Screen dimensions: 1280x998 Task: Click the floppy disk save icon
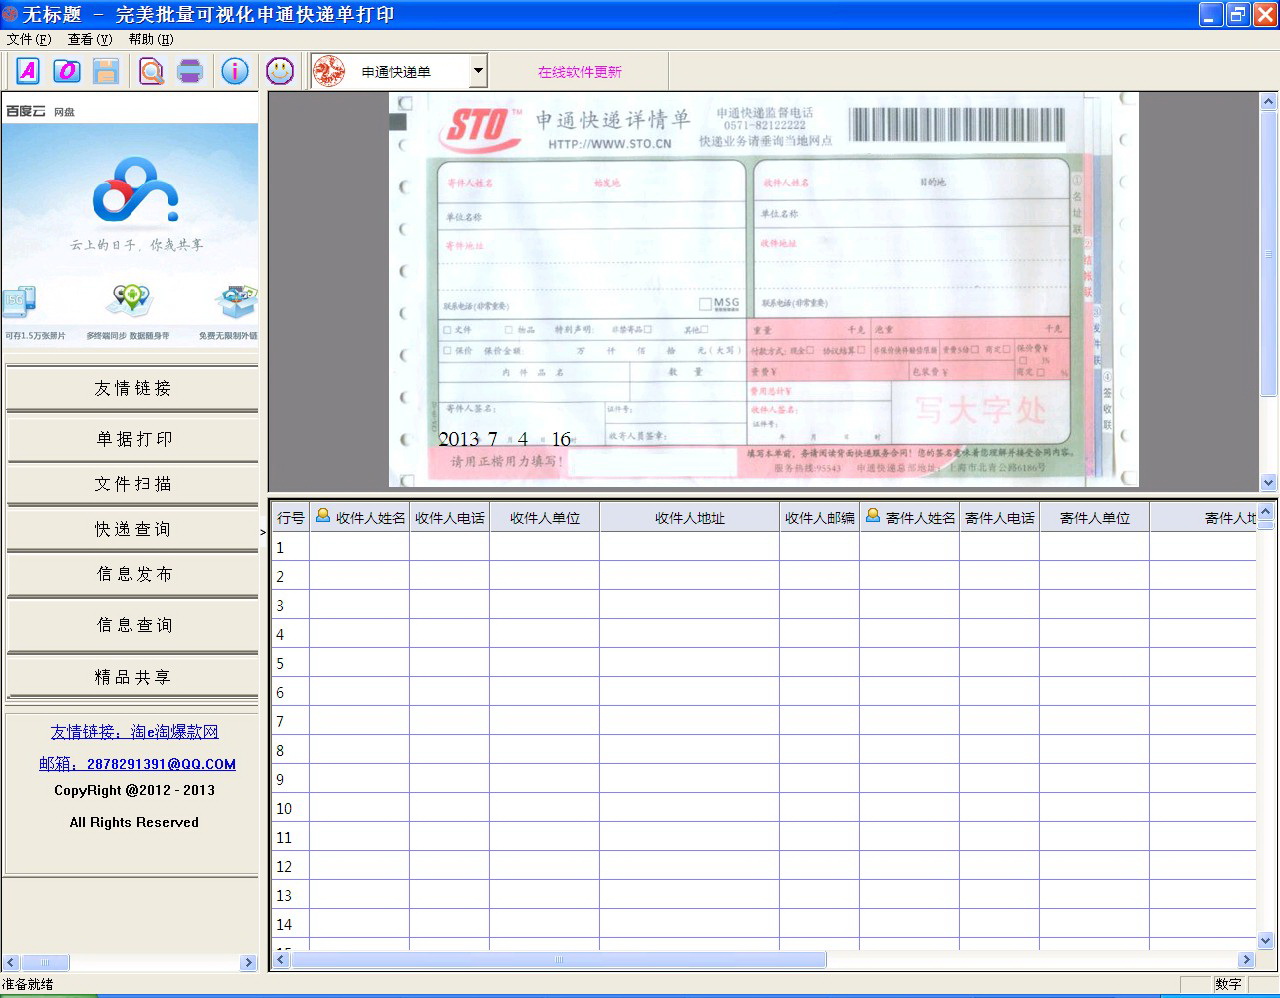(106, 71)
